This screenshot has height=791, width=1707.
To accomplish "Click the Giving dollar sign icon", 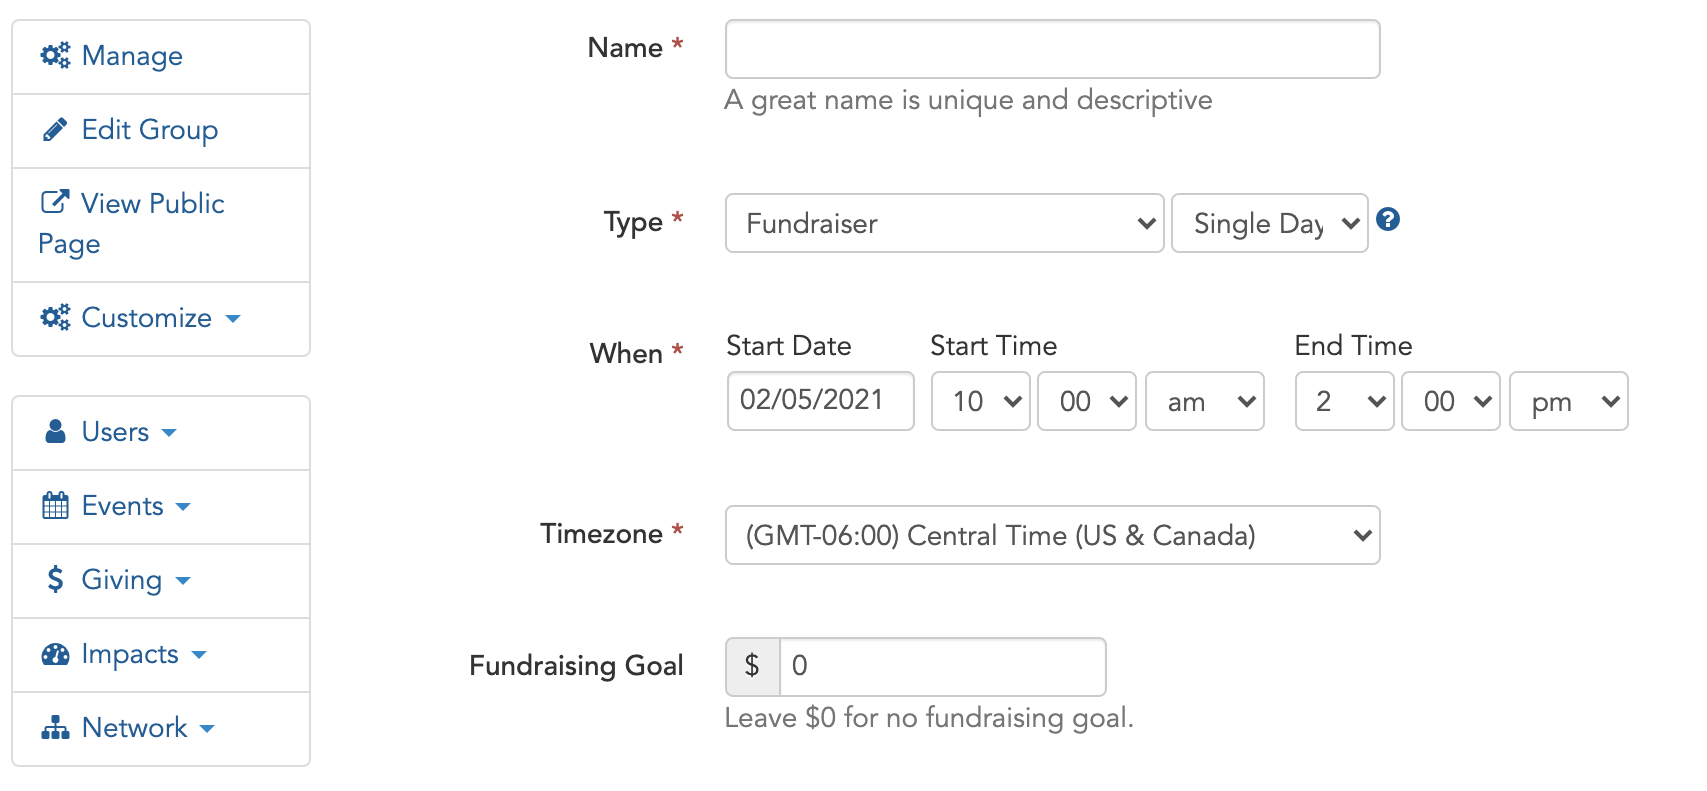I will tap(55, 579).
